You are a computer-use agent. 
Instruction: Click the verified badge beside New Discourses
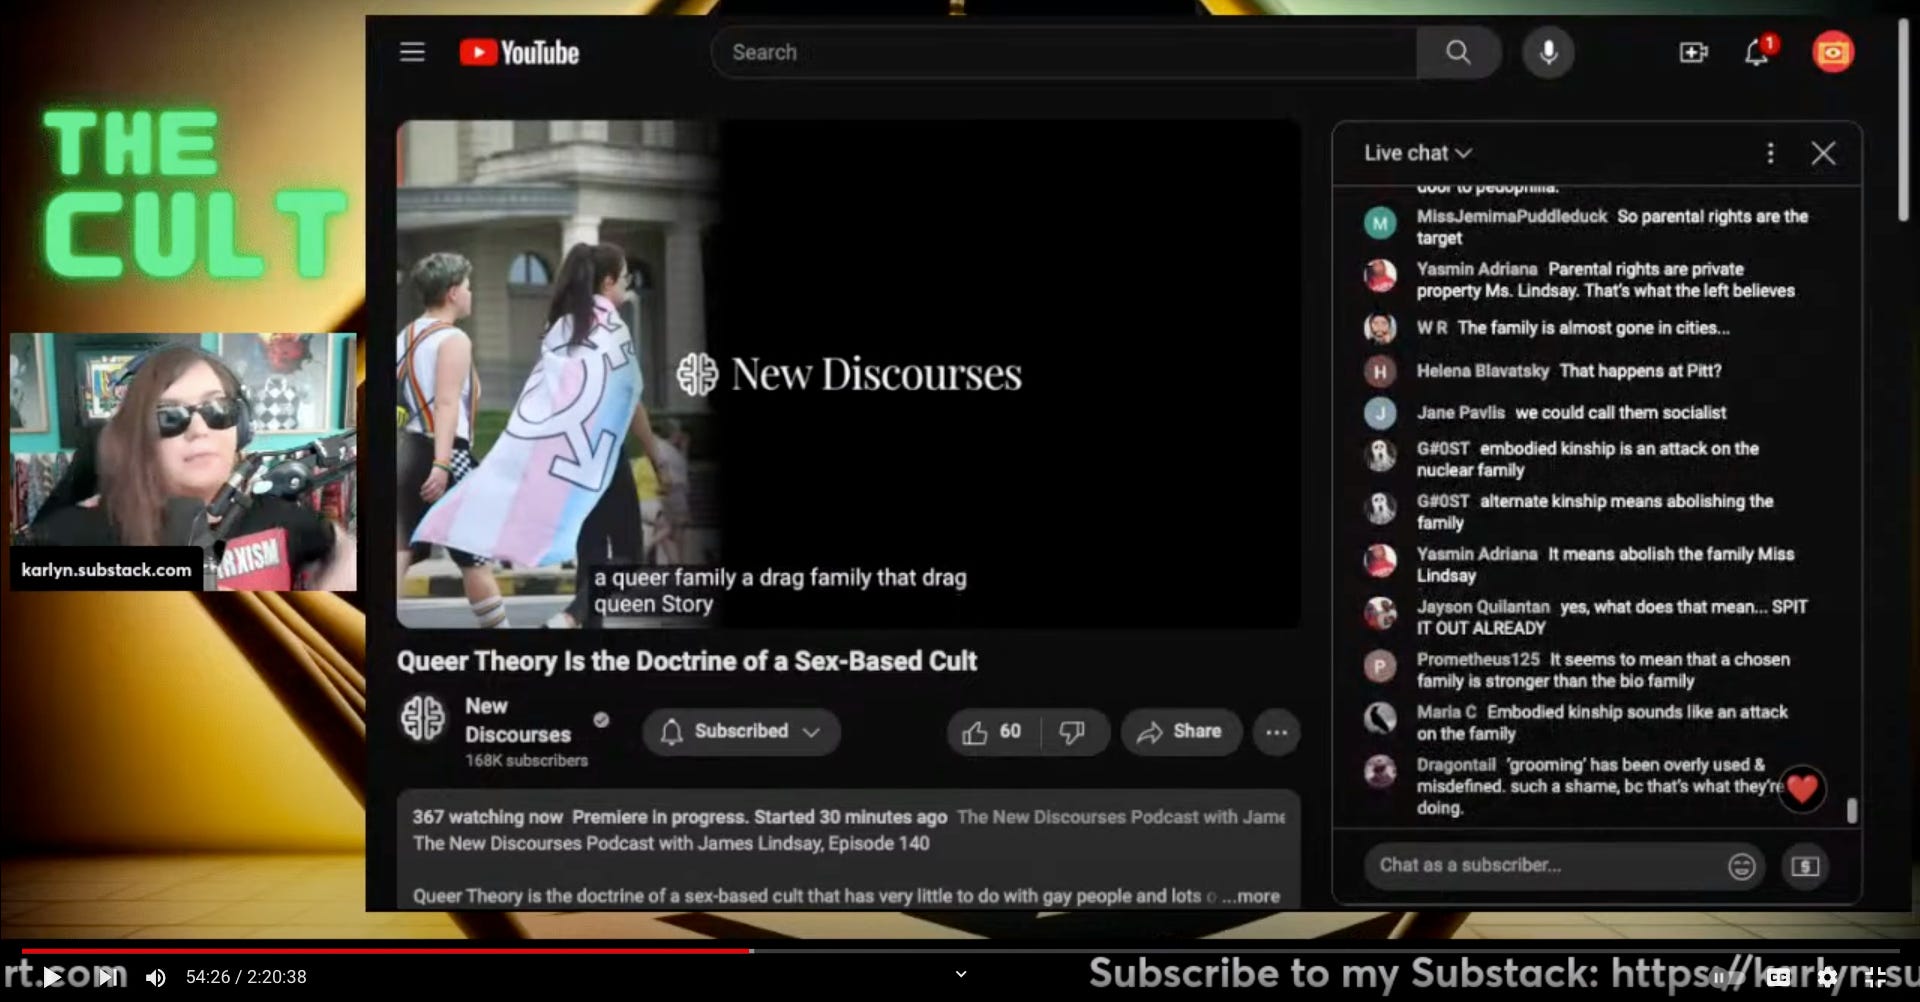click(601, 719)
